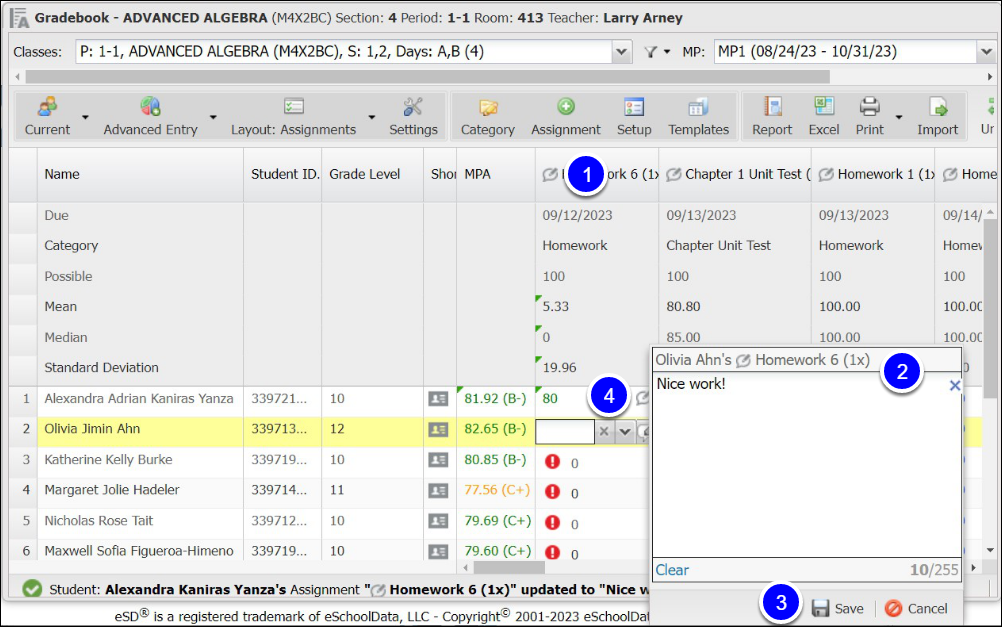Open the Report tool
The width and height of the screenshot is (1002, 627).
772,116
